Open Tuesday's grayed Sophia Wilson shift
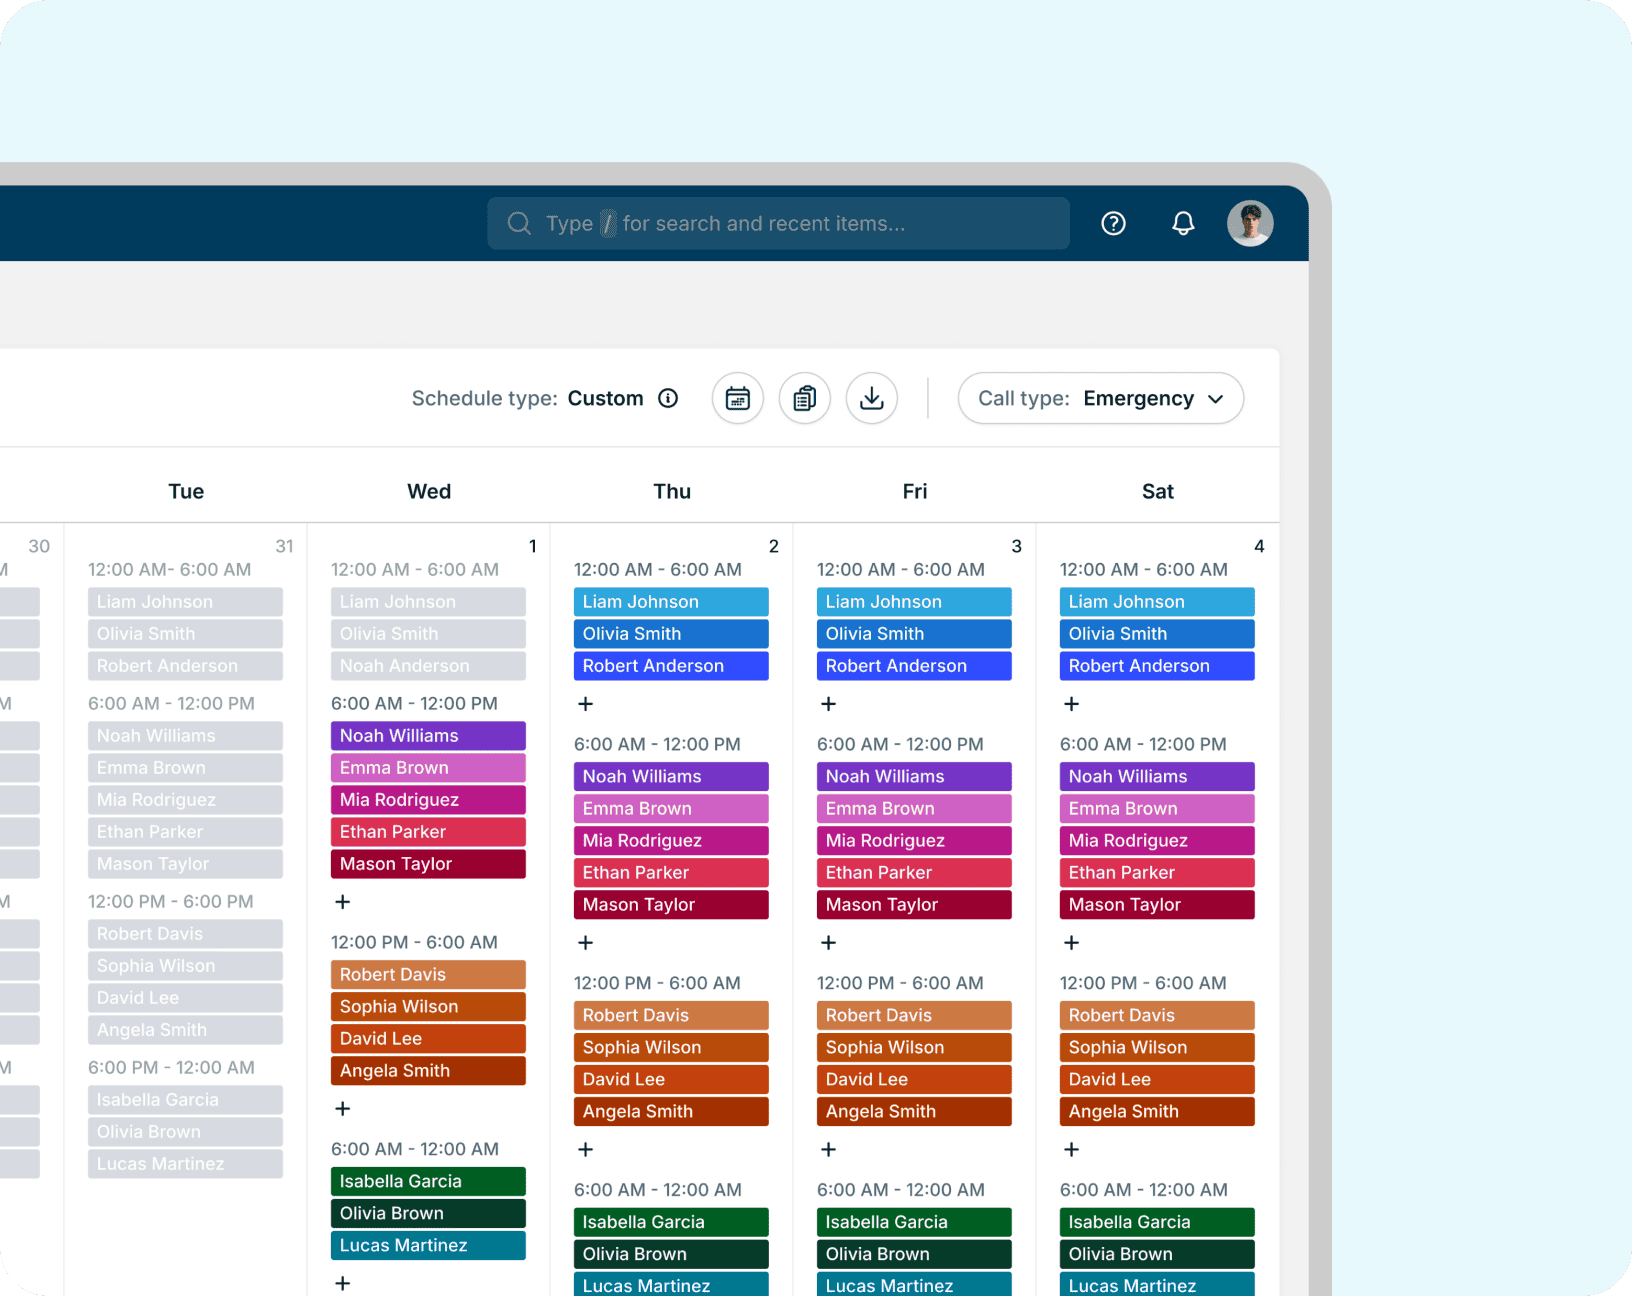 coord(185,966)
